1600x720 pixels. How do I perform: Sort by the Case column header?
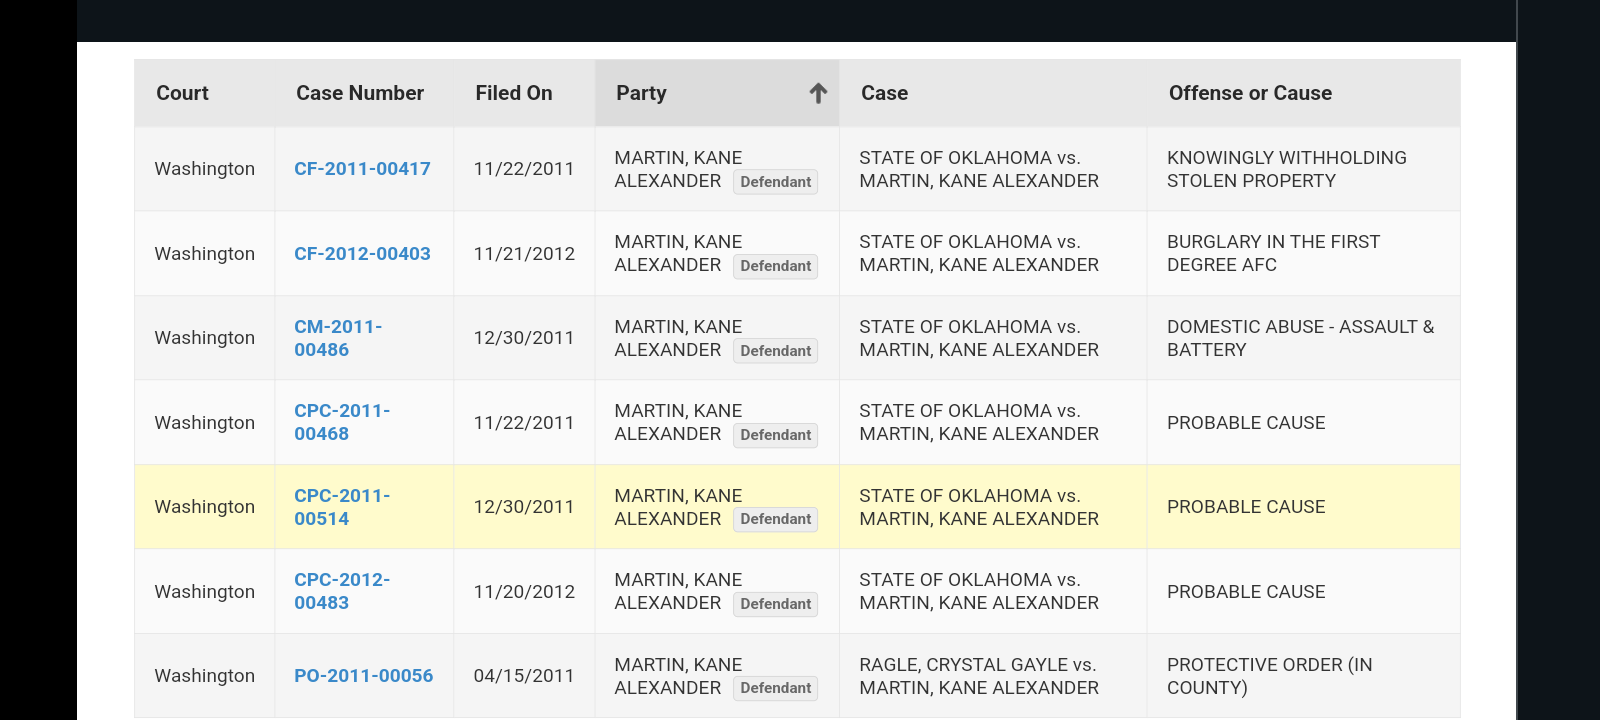click(x=885, y=93)
